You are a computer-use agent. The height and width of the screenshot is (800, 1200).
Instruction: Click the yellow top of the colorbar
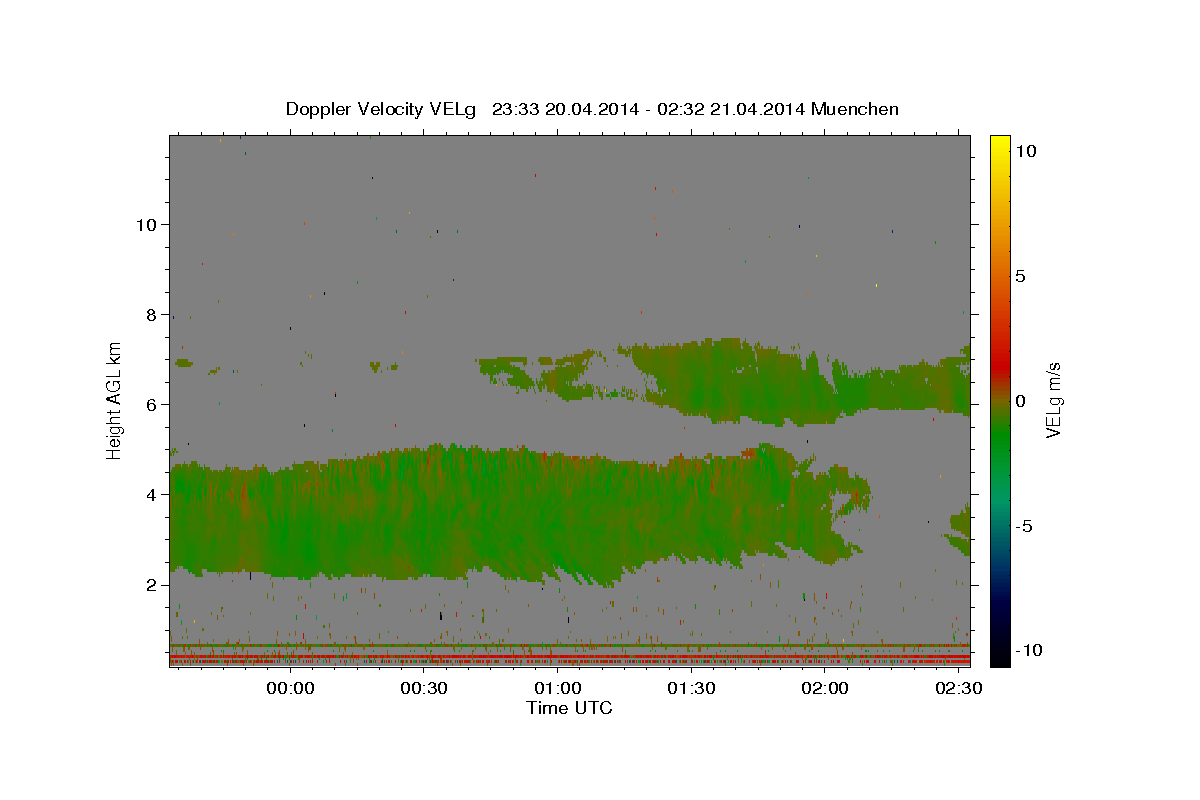1000,142
